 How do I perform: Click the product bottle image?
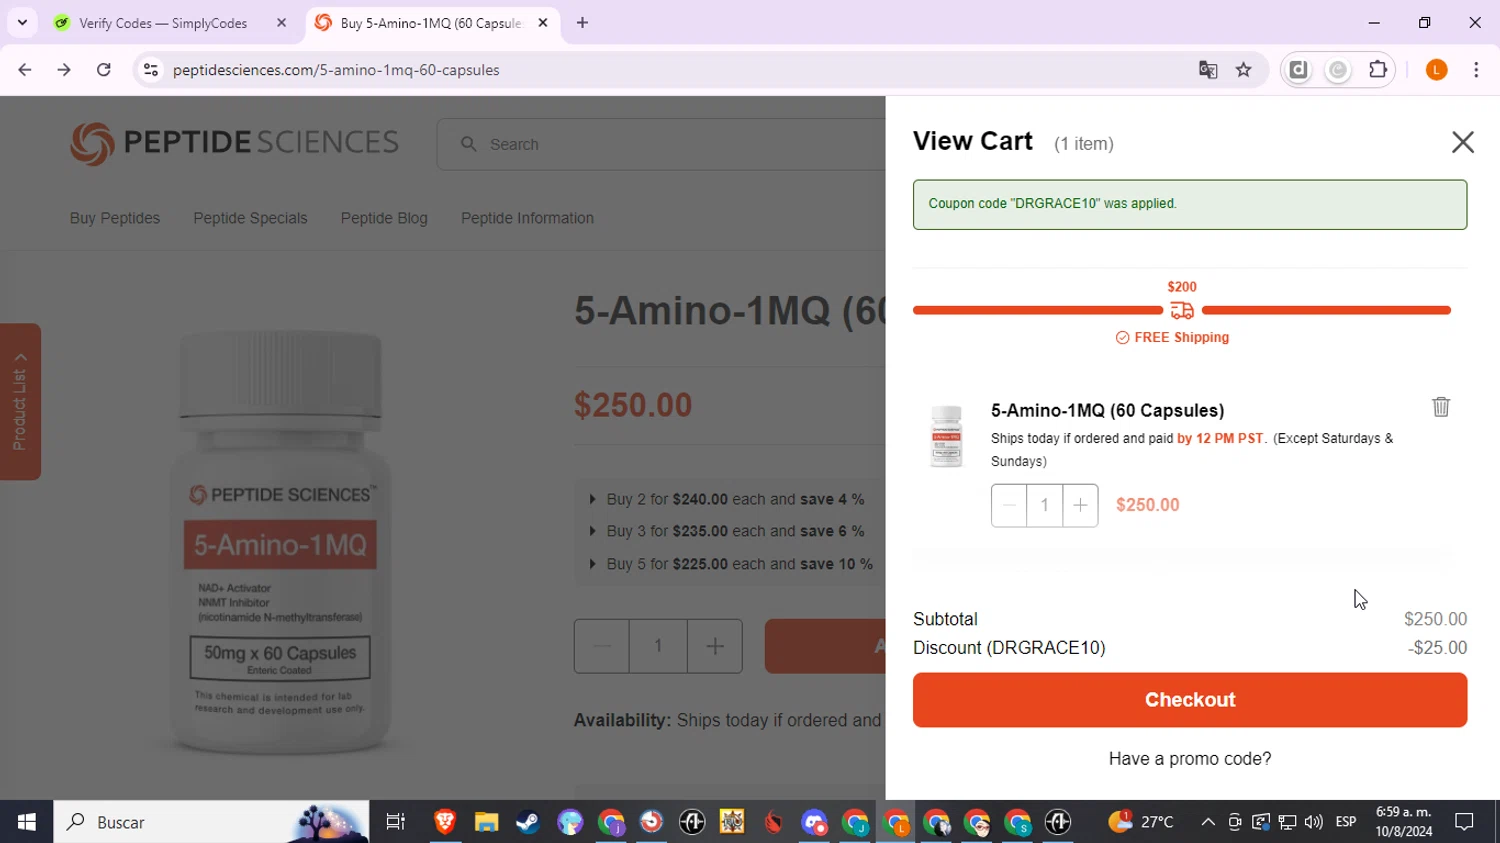tap(281, 541)
